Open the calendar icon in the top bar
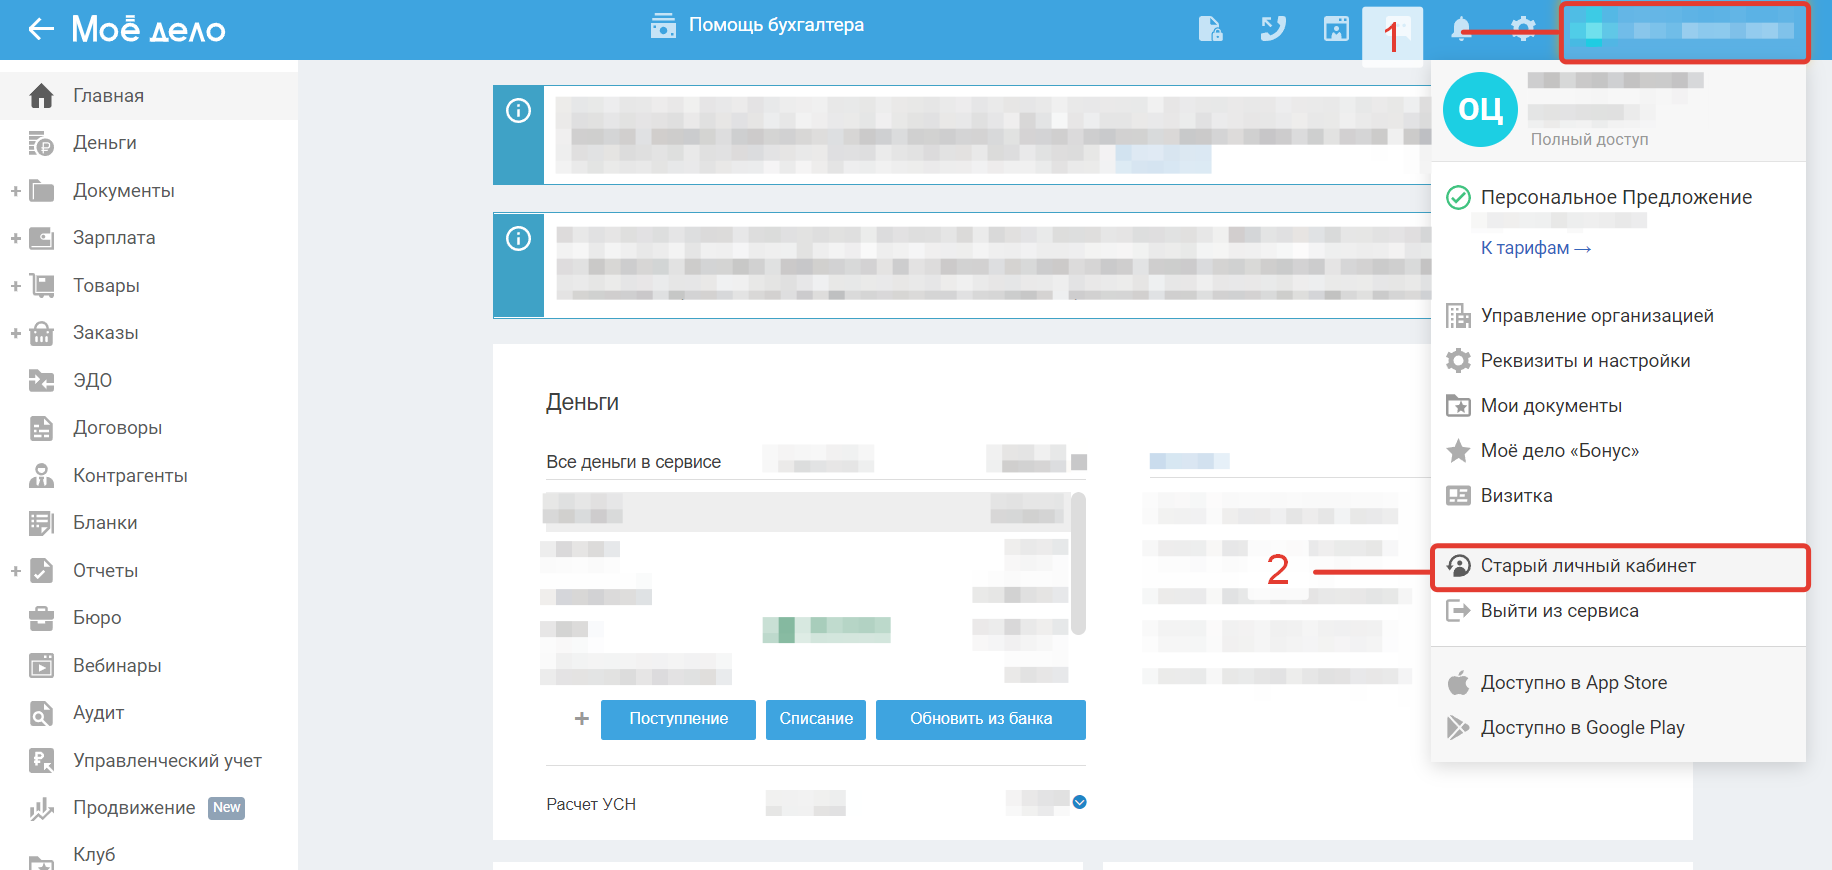1832x870 pixels. tap(1336, 29)
